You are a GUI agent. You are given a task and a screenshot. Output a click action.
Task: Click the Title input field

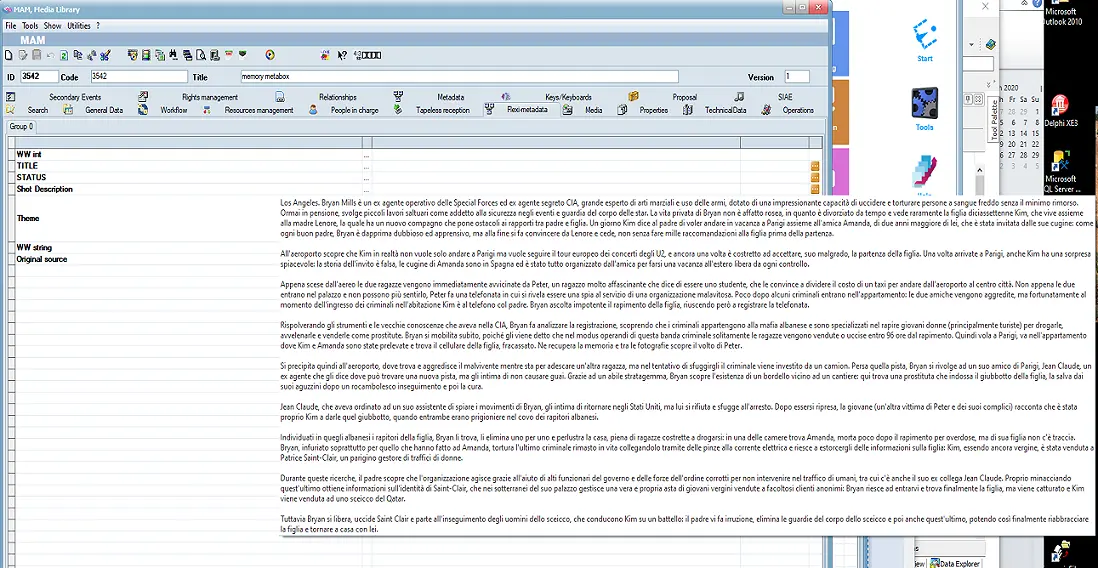click(459, 77)
